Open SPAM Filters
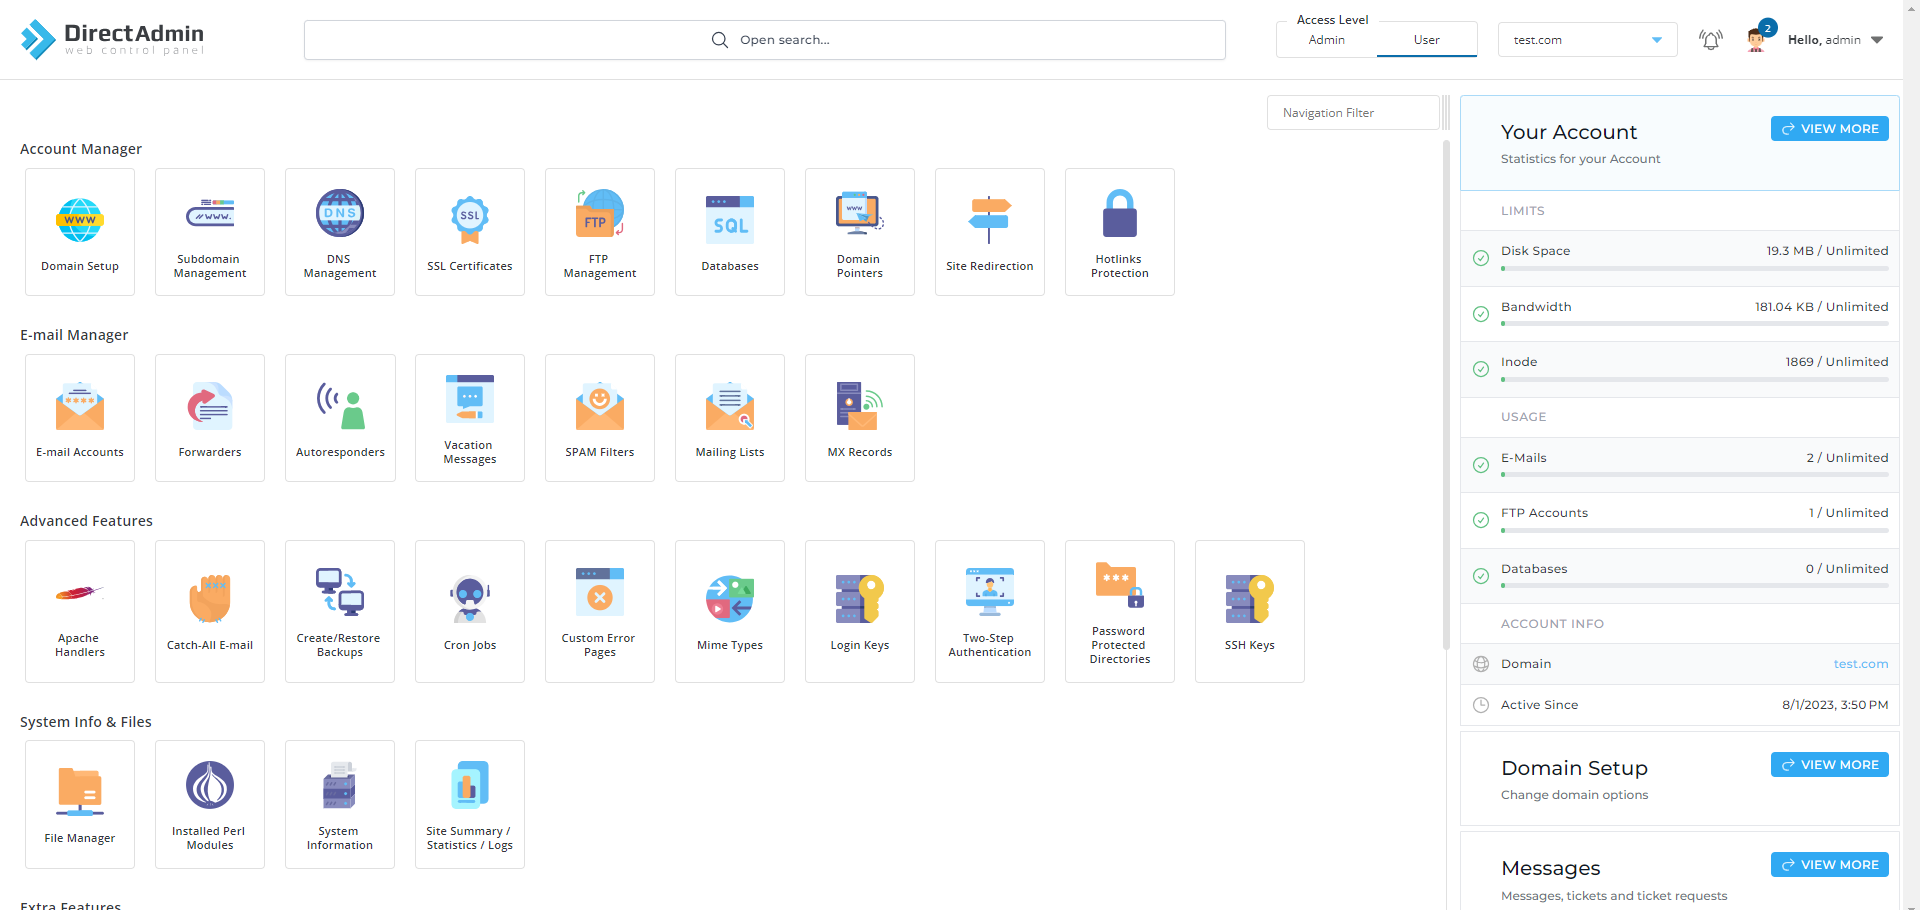This screenshot has height=910, width=1920. point(600,418)
